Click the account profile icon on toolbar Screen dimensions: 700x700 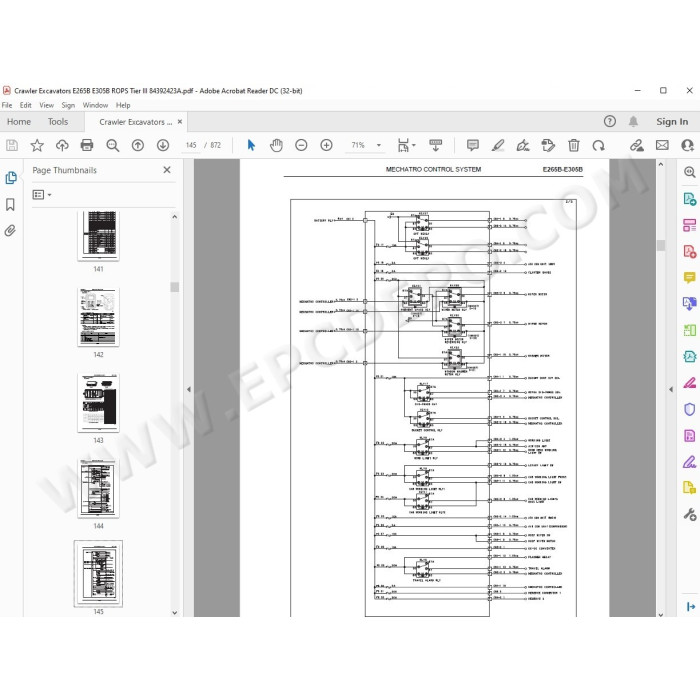point(688,145)
